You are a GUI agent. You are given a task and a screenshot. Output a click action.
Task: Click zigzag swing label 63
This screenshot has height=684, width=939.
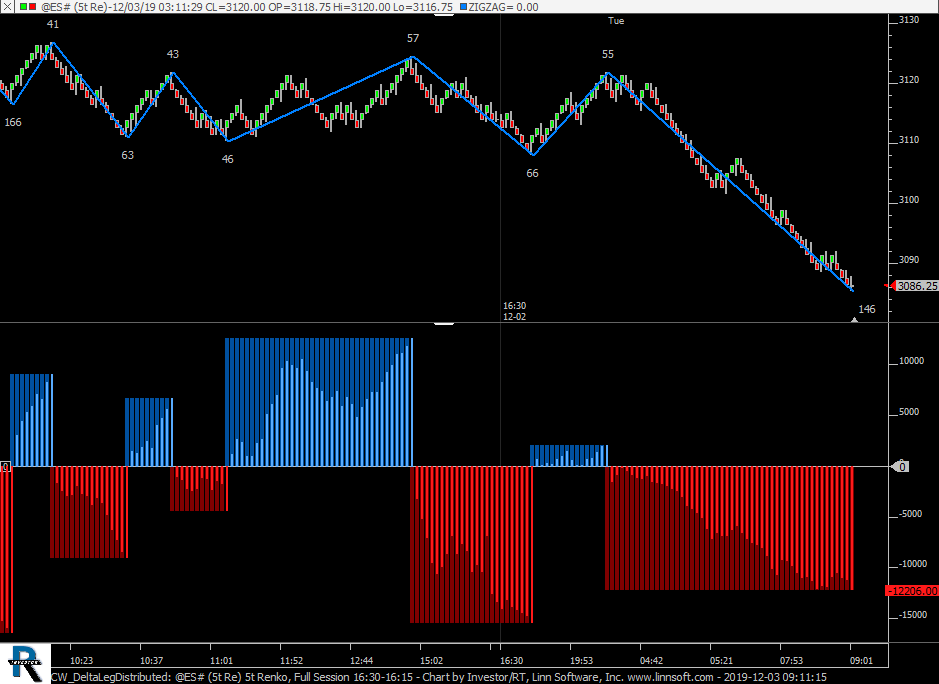(128, 155)
